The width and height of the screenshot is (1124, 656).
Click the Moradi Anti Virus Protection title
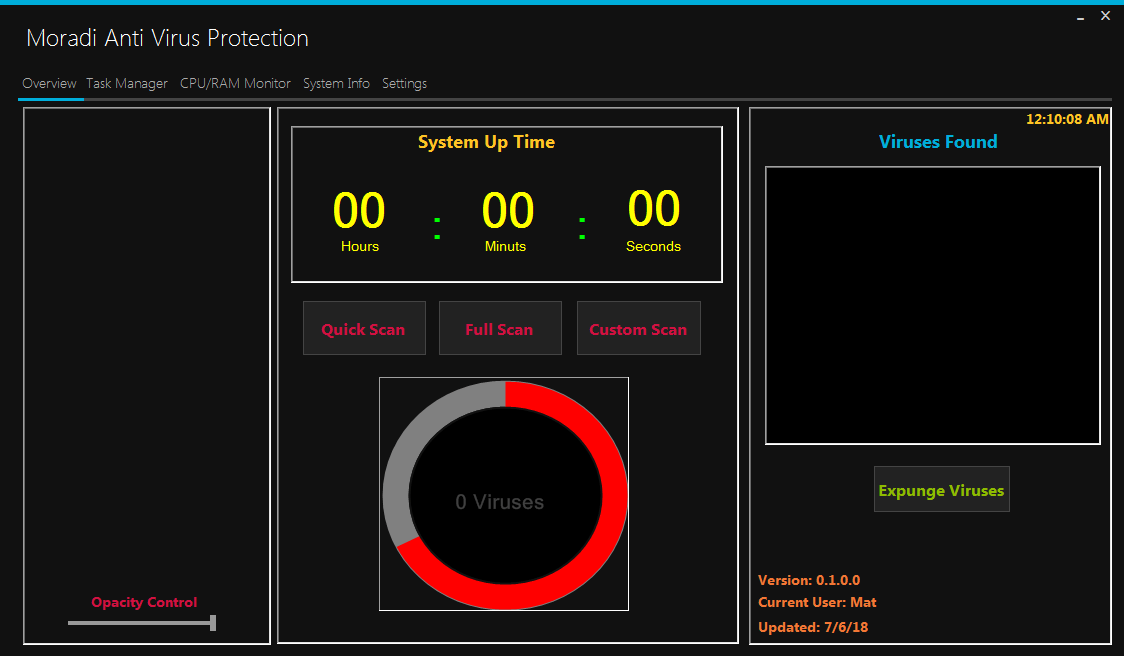click(167, 38)
